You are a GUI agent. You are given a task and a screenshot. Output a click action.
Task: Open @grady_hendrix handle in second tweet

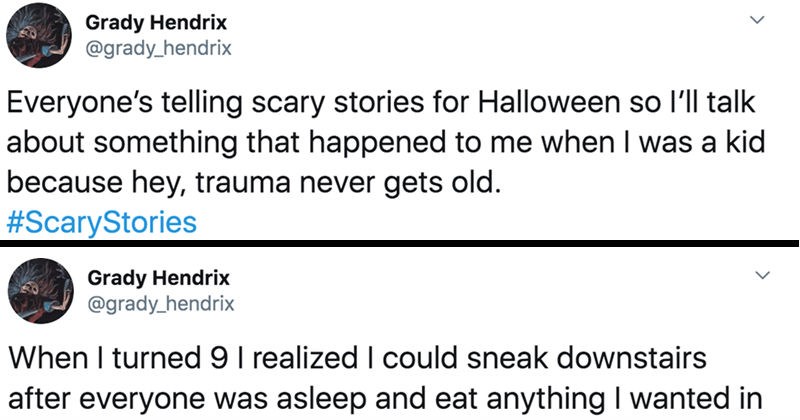161,304
